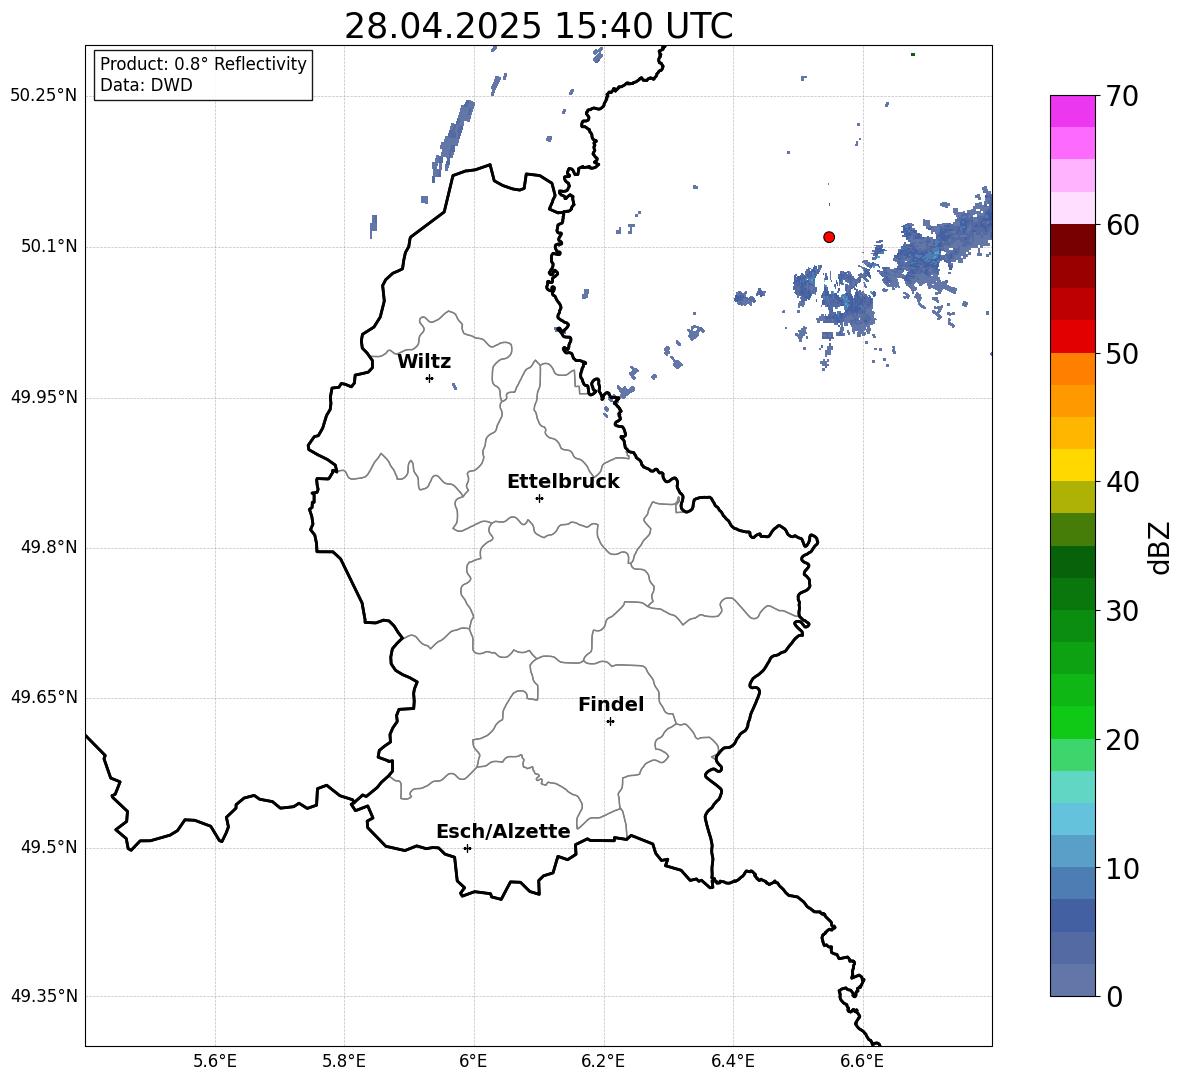
Task: Click the colorbar tick label 30
Action: click(1122, 611)
